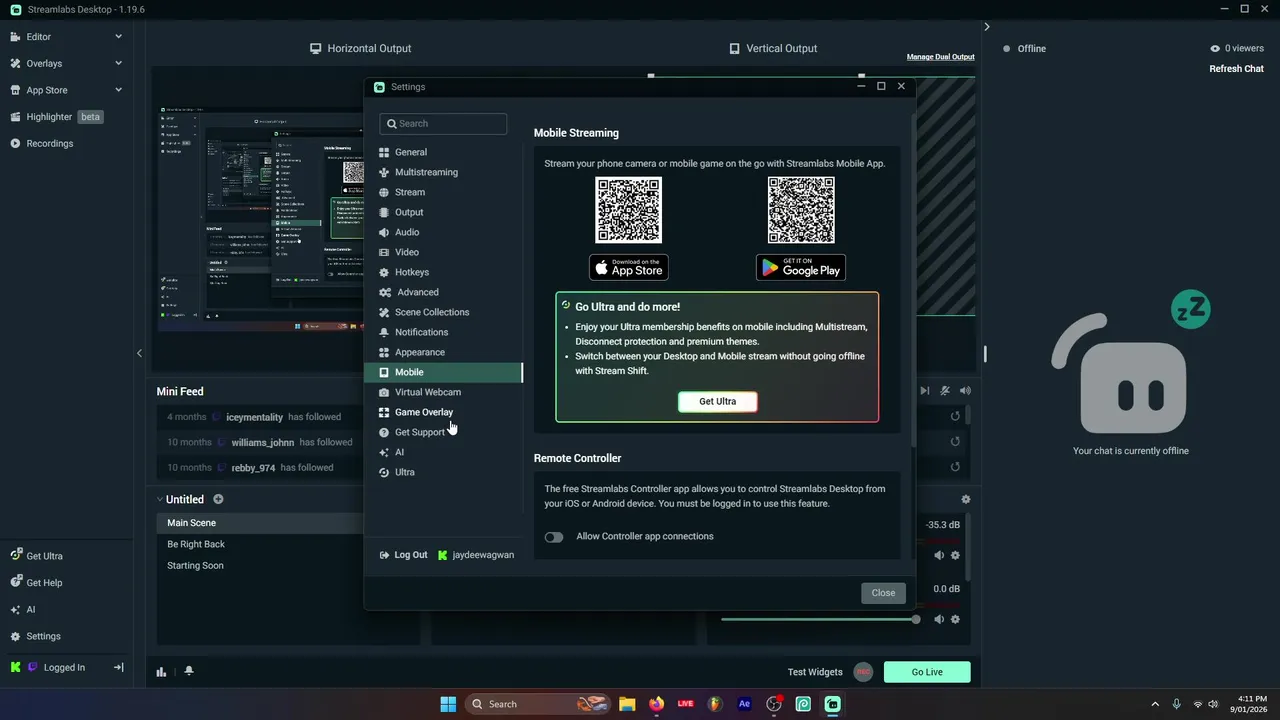Image resolution: width=1280 pixels, height=720 pixels.
Task: Click Manage Dual Output link
Action: [940, 57]
